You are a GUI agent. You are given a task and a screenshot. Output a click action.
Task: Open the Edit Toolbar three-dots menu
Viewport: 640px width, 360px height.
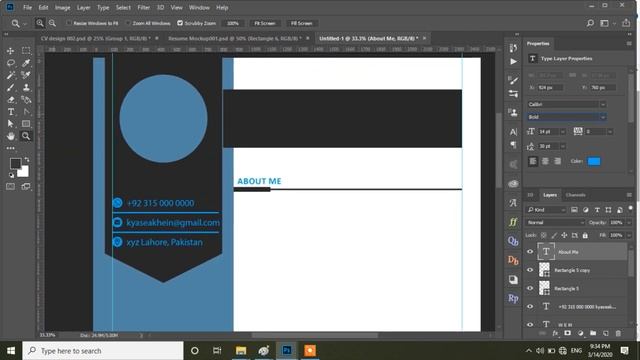pos(11,148)
